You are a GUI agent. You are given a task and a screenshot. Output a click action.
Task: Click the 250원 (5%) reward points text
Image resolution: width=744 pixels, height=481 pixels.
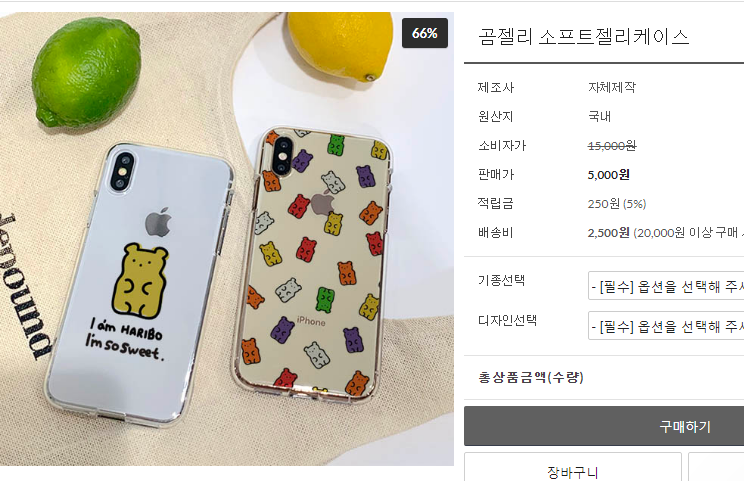[617, 204]
